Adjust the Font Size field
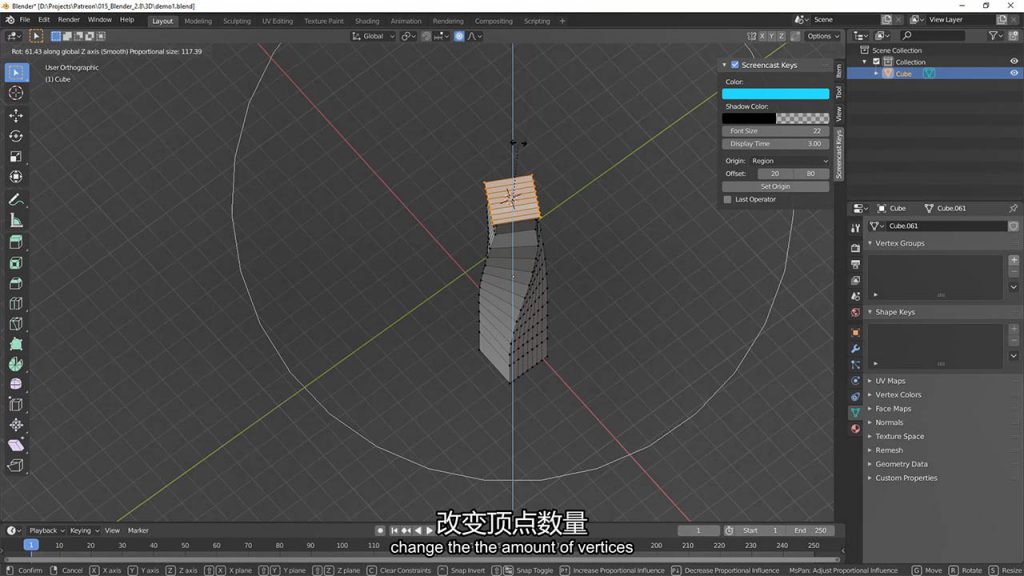This screenshot has width=1024, height=576. (x=775, y=131)
